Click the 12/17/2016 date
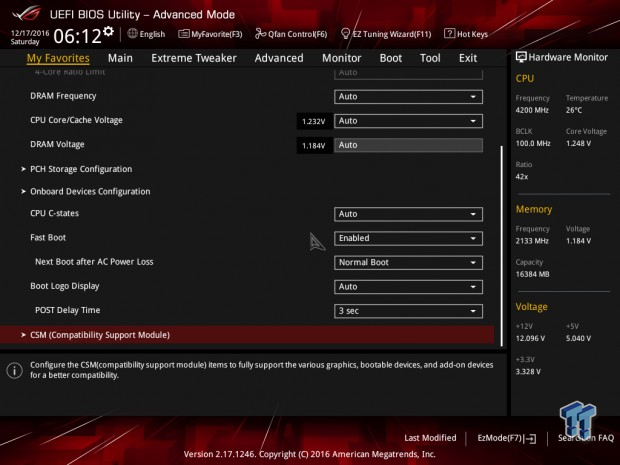Image resolution: width=620 pixels, height=465 pixels. click(30, 33)
